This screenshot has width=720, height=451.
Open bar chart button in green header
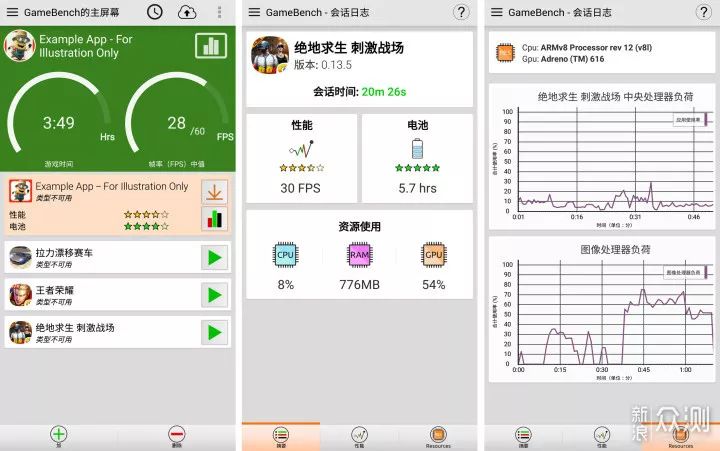(211, 46)
